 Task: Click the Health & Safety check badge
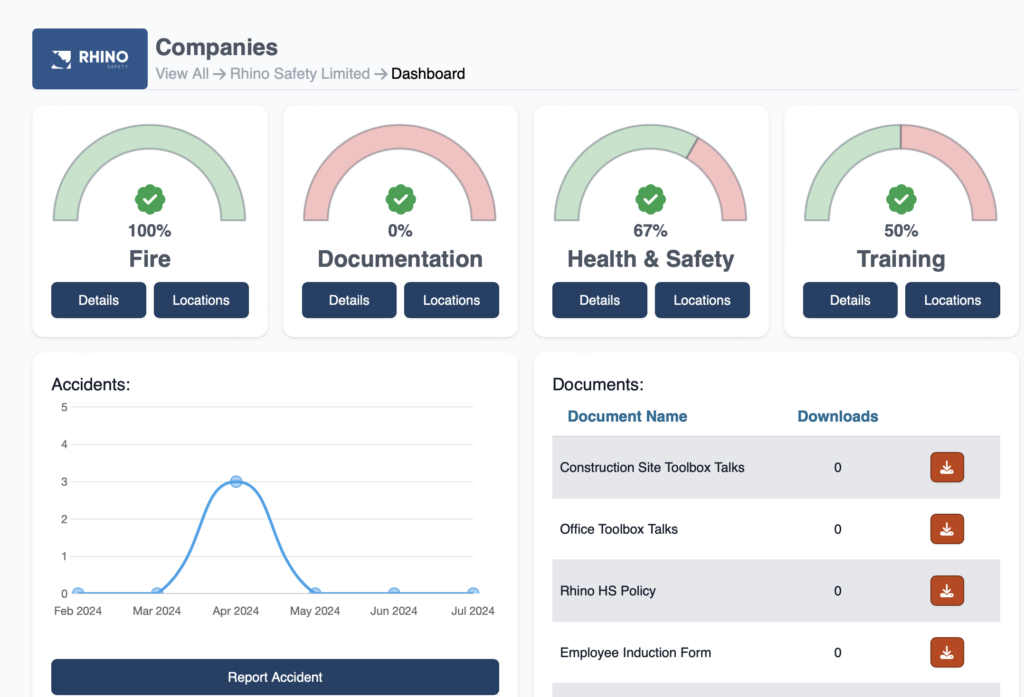point(650,199)
